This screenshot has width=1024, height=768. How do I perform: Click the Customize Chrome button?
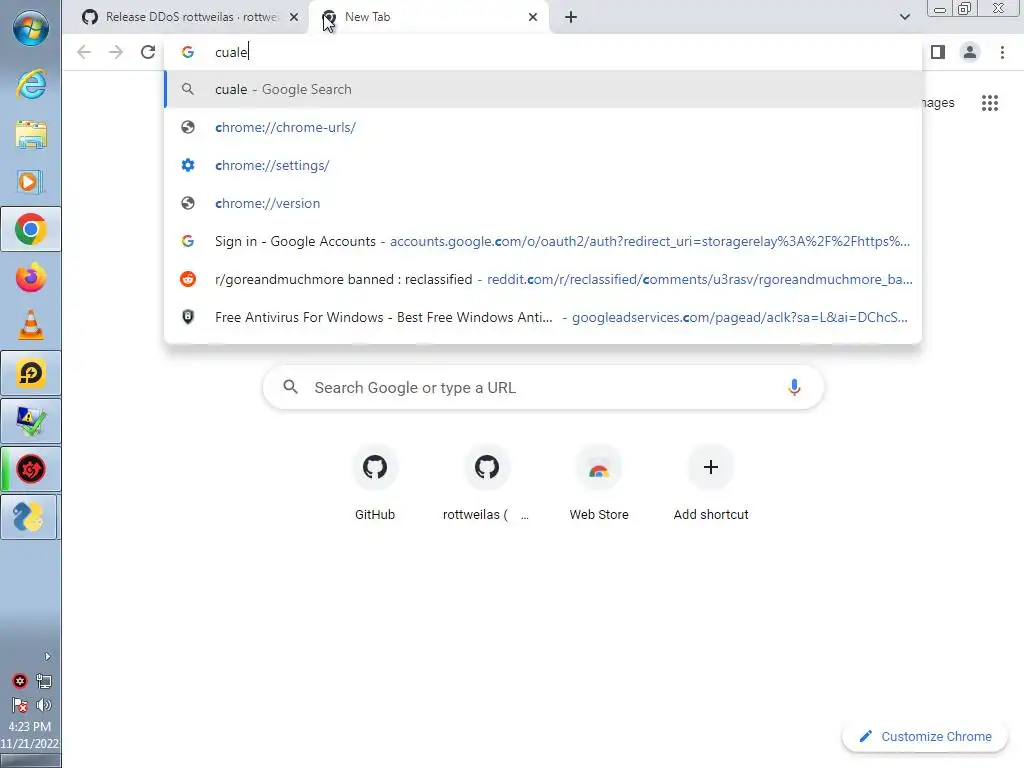pyautogui.click(x=924, y=736)
